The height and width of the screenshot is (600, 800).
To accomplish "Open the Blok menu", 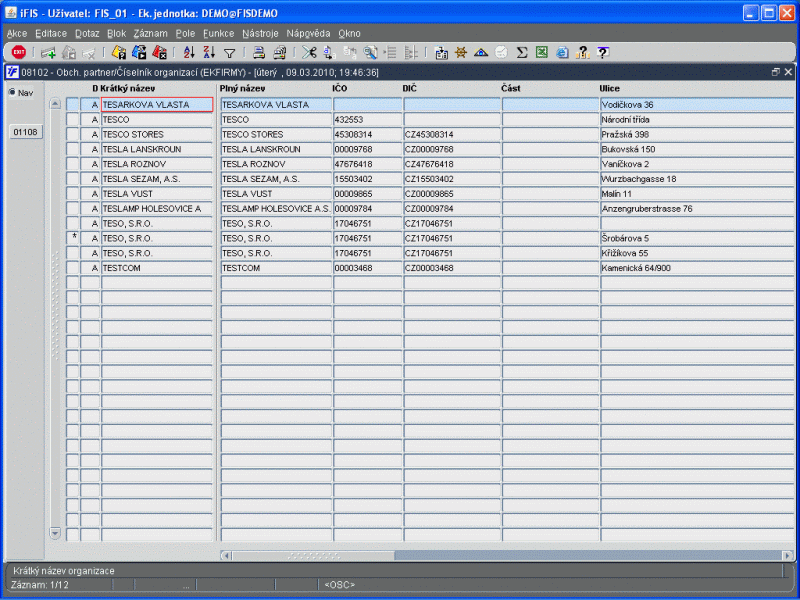I will pyautogui.click(x=116, y=34).
